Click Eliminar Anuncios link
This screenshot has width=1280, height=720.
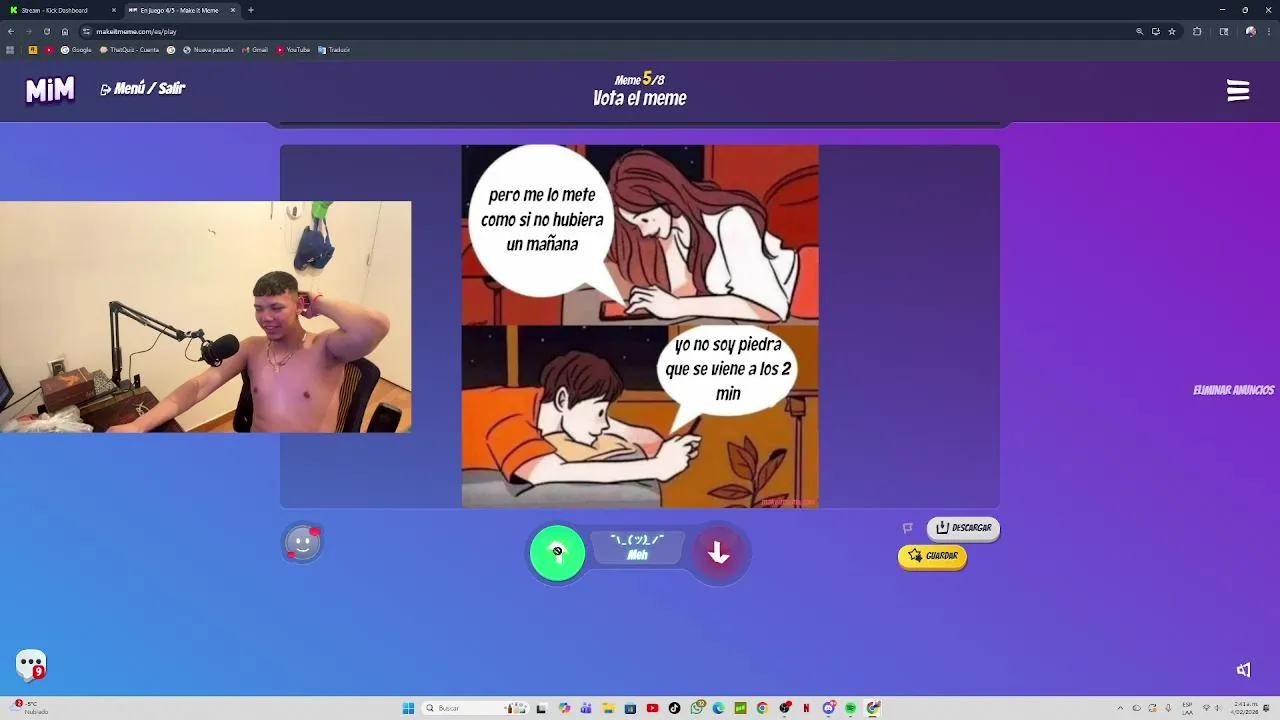click(1233, 390)
